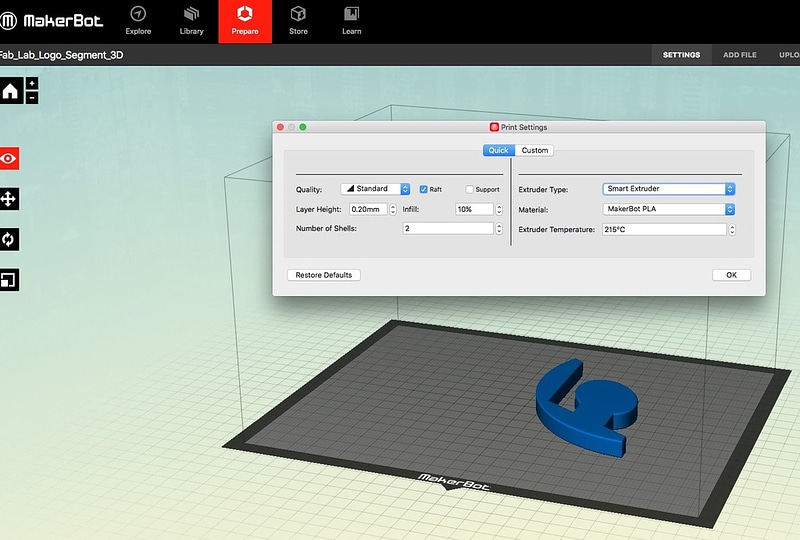Toggle the Raft checkbox
Screen dimensions: 800x540
tap(423, 189)
